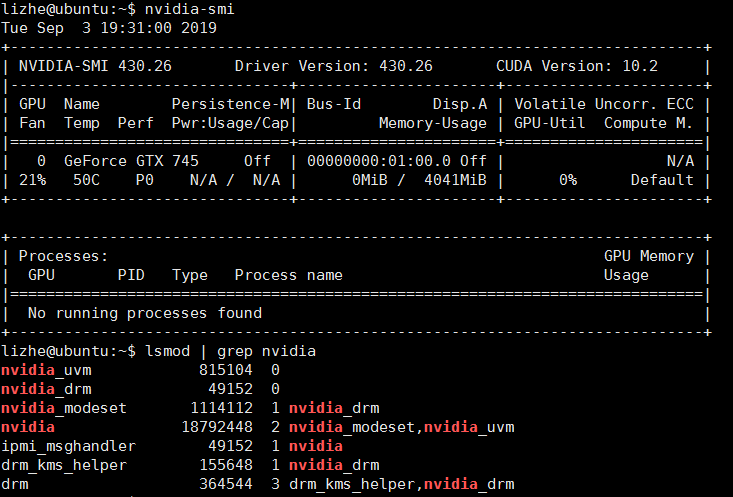Click performance state 'P0'

[145, 180]
